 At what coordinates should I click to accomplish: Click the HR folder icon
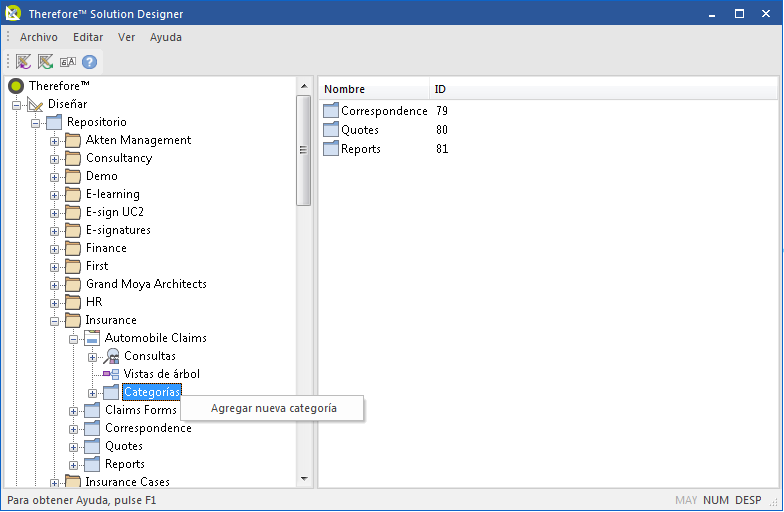73,302
